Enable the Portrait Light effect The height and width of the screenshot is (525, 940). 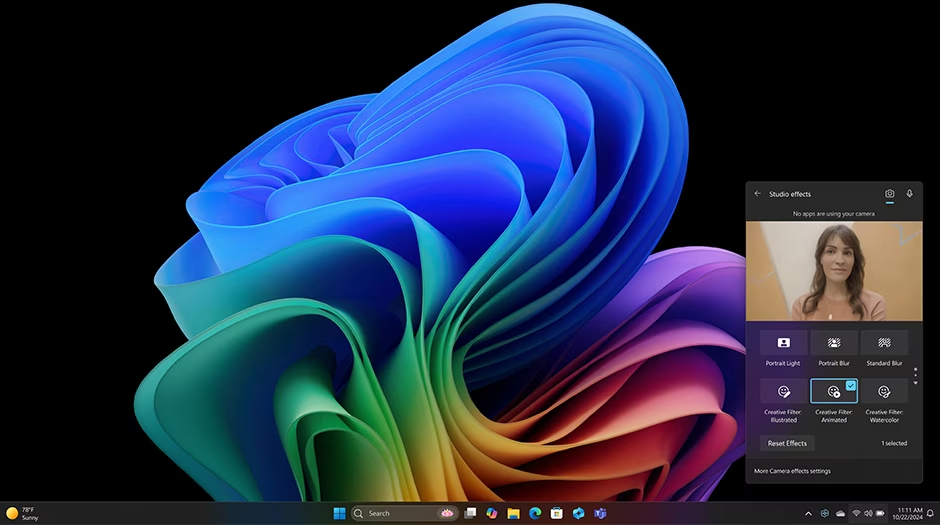click(x=783, y=343)
